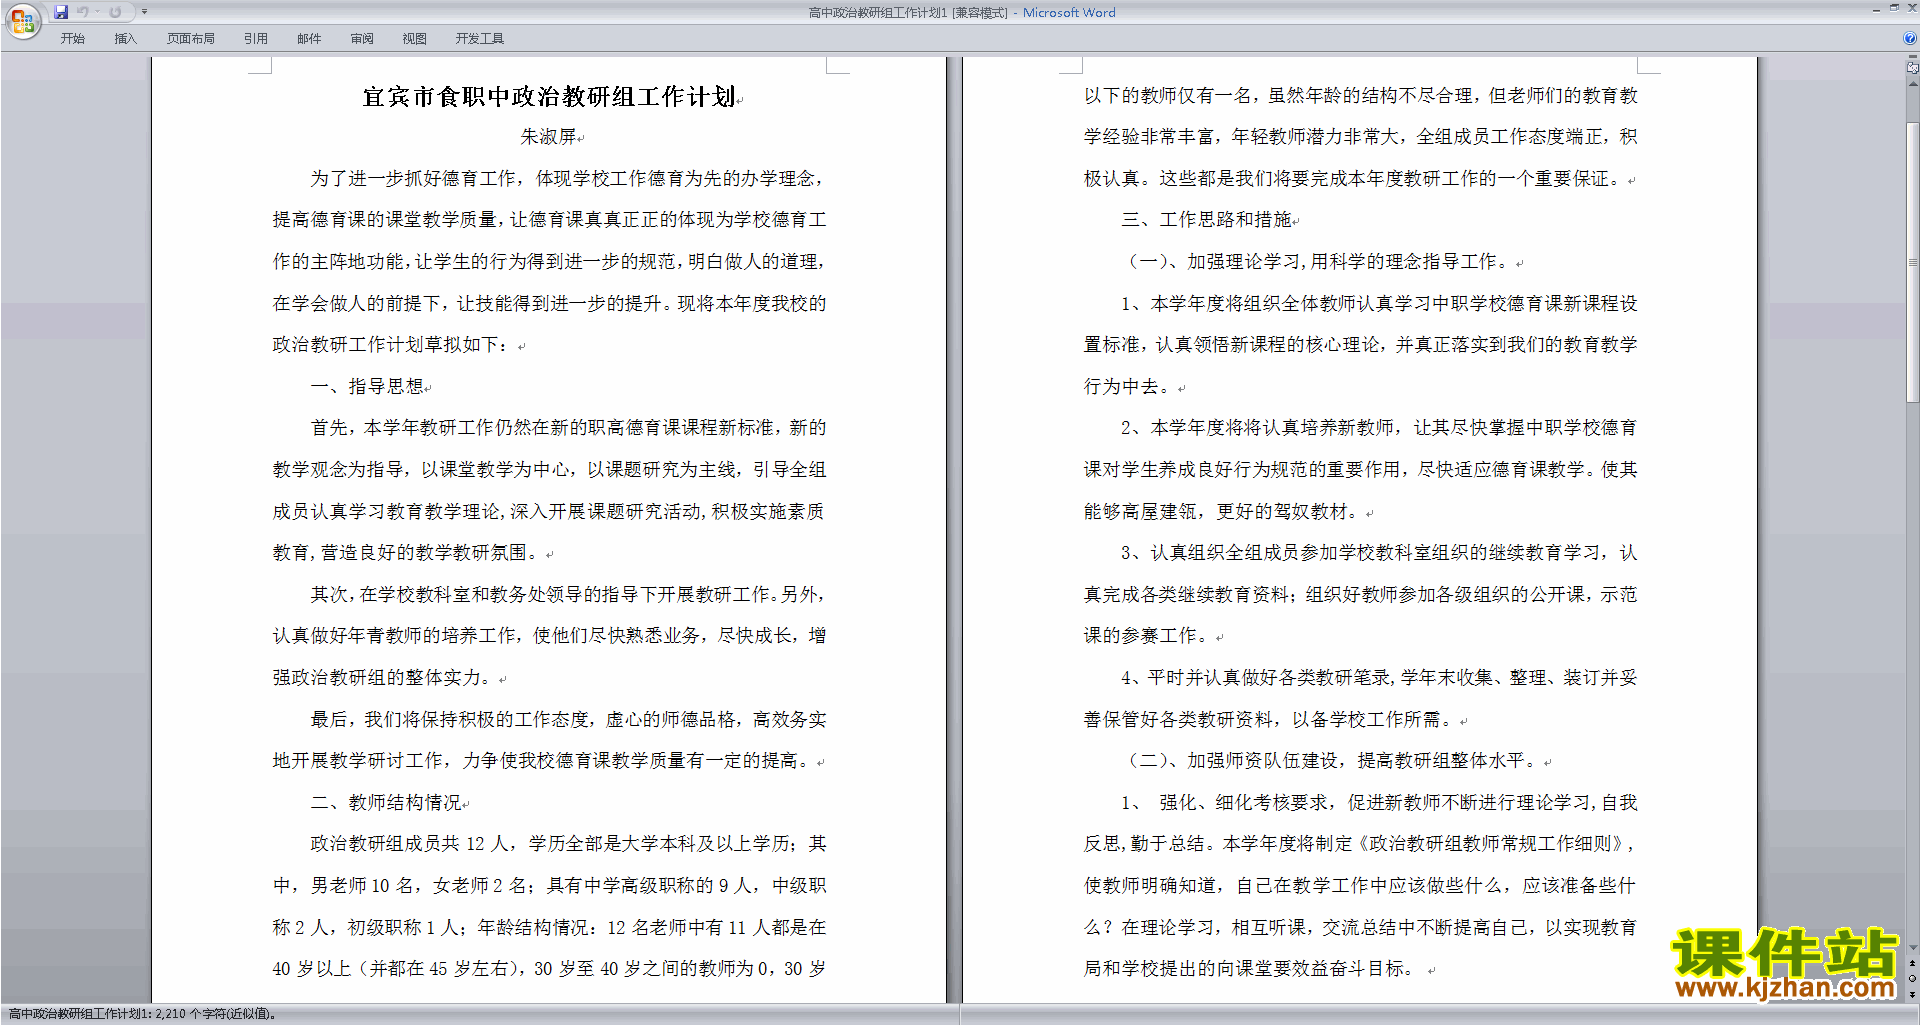
Task: Click line starting 政治教研组成员共 12 人
Action: (x=568, y=844)
